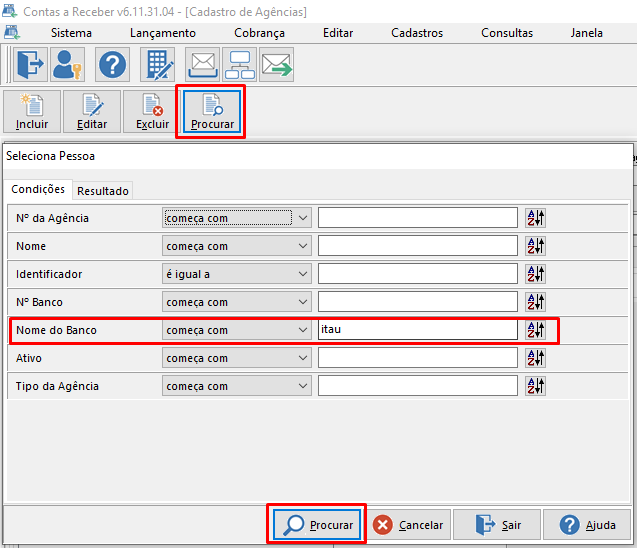
Task: Open the Cobrança menu
Action: point(259,33)
